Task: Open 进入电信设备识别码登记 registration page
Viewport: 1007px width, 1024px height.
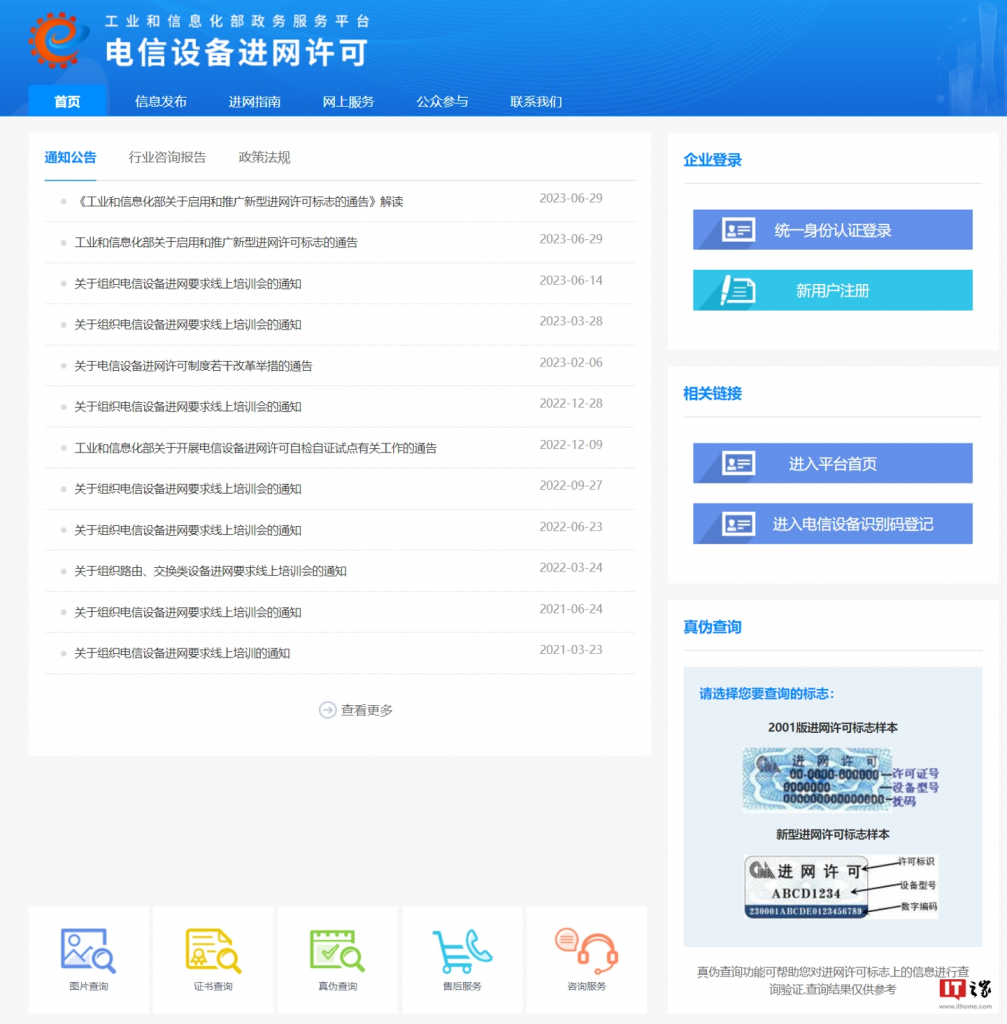Action: 832,523
